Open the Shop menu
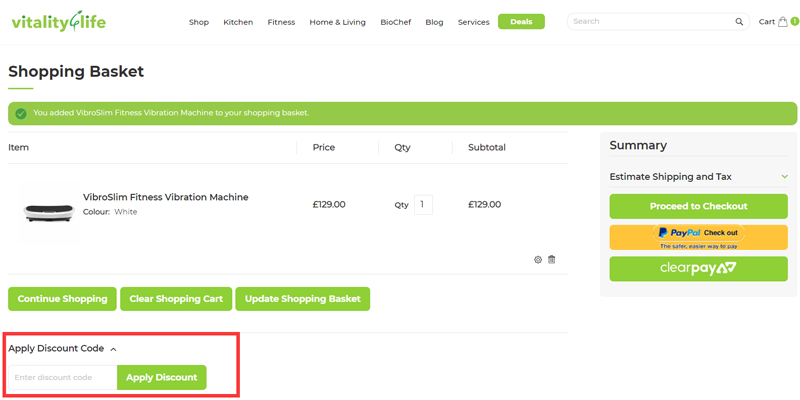800x400 pixels. (x=199, y=22)
